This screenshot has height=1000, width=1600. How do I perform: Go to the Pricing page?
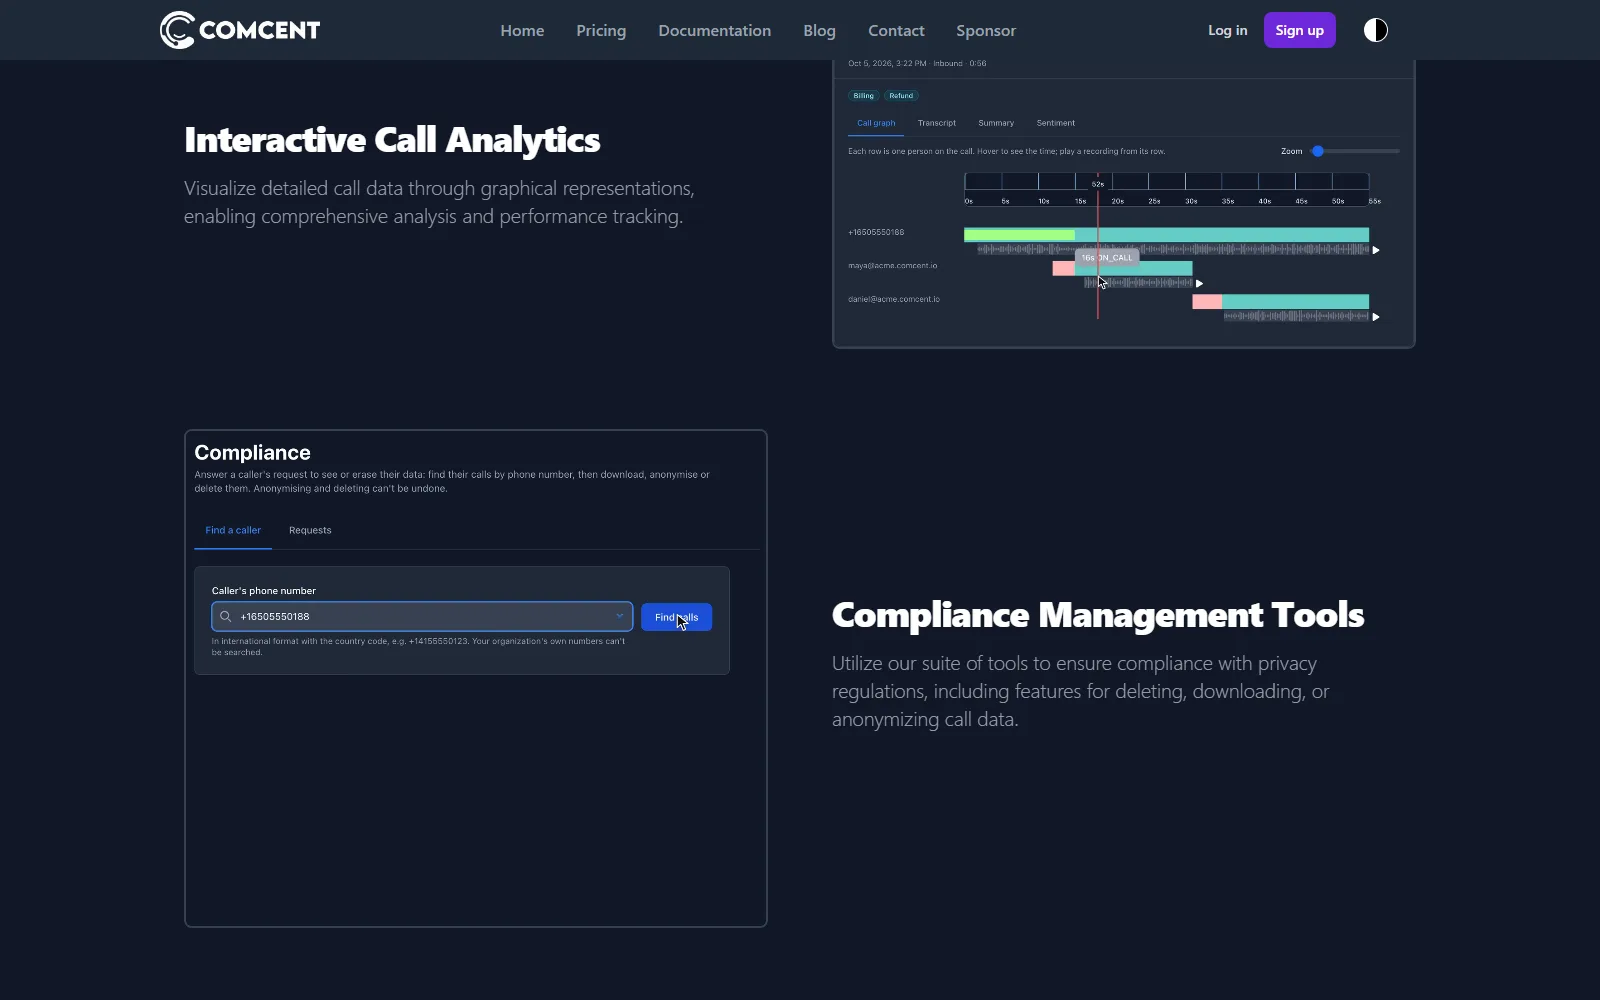pyautogui.click(x=601, y=30)
